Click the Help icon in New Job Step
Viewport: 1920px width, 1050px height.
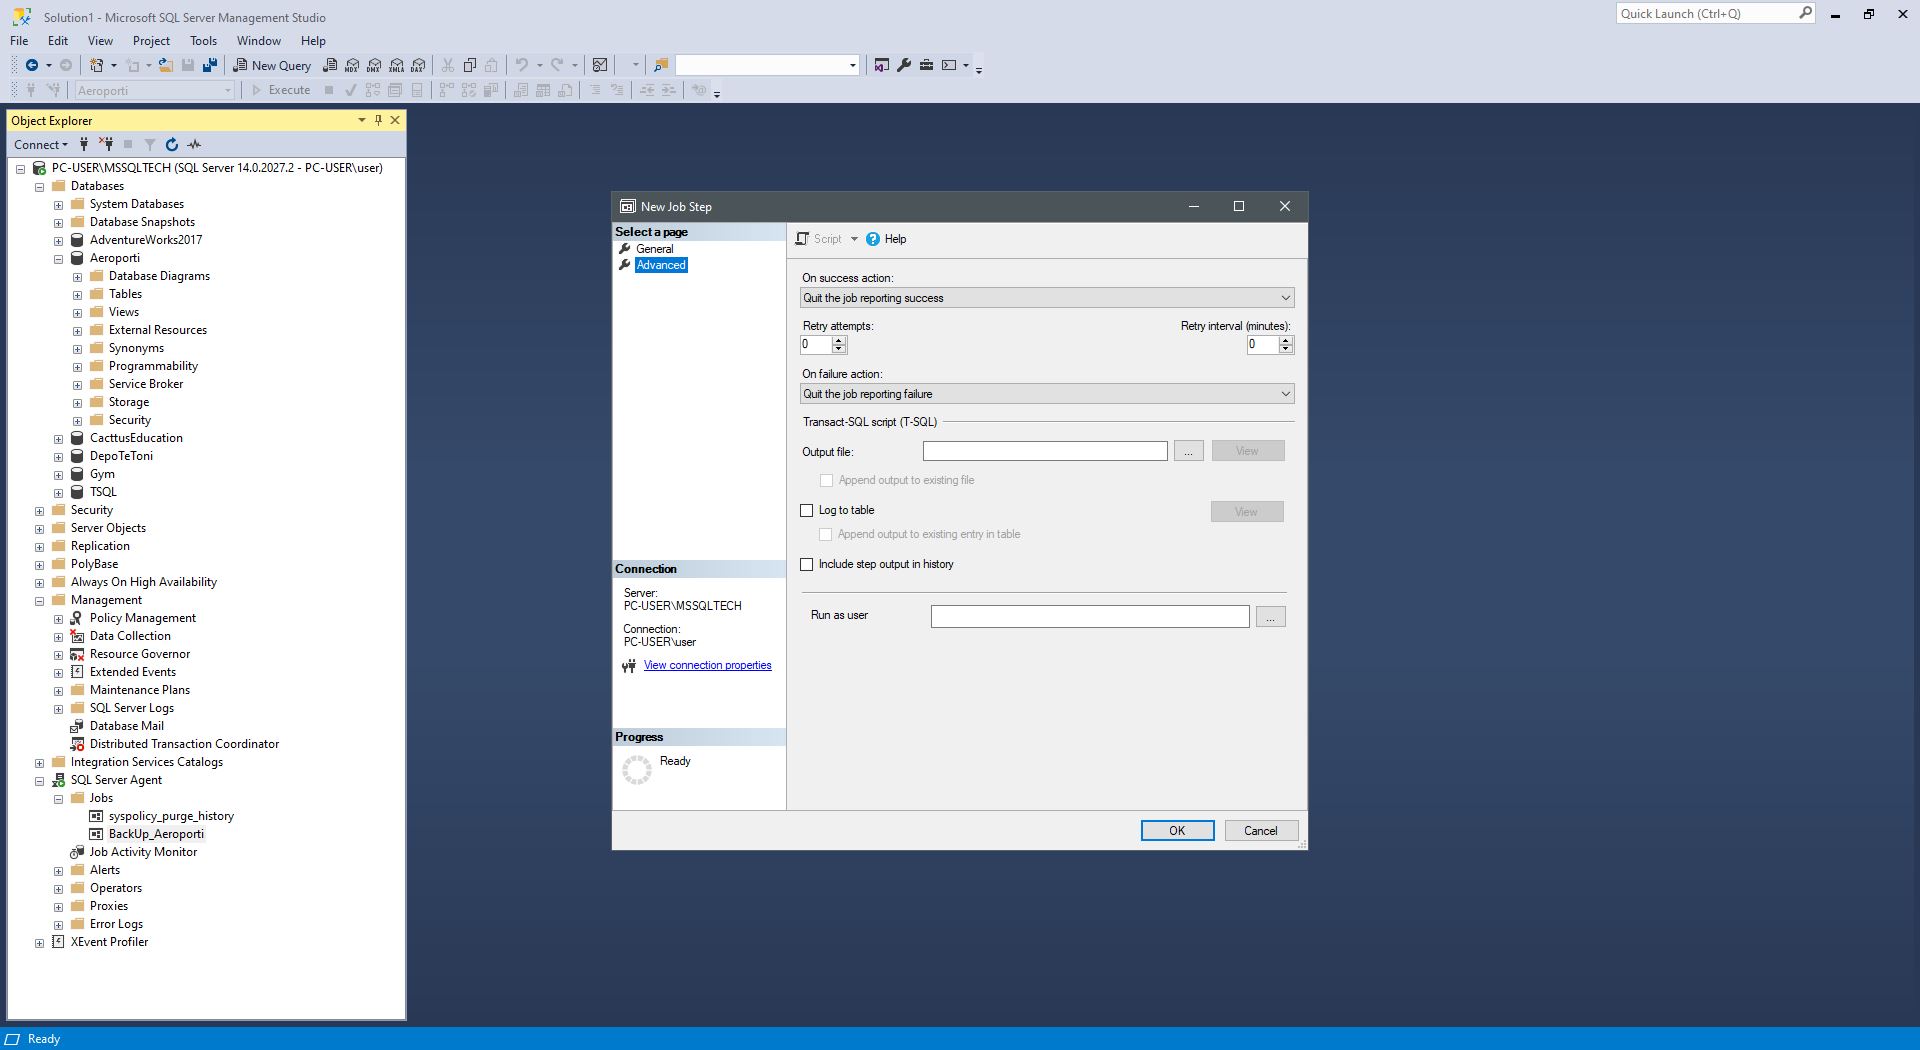pyautogui.click(x=873, y=239)
